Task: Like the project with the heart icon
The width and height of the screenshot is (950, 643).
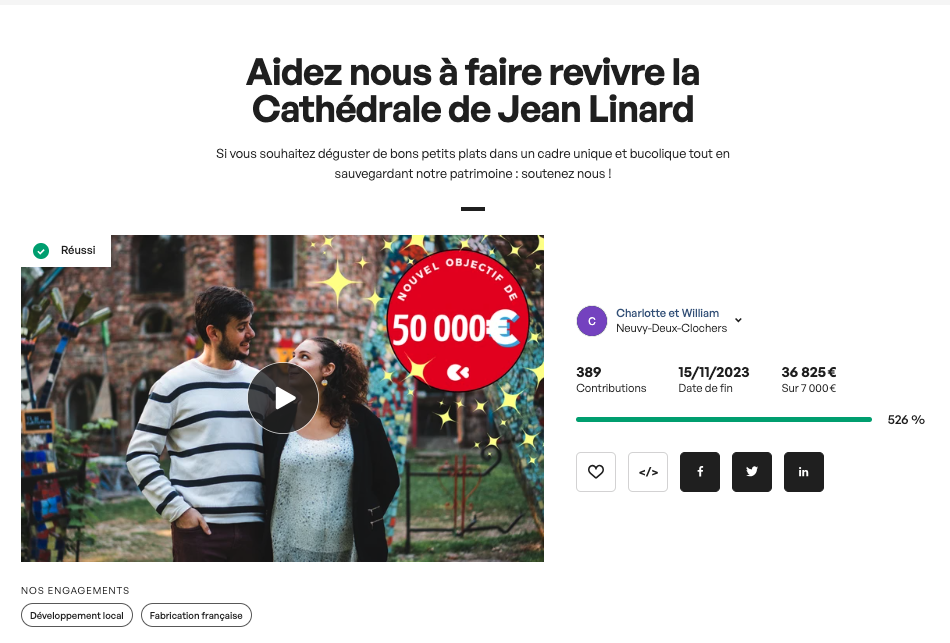Action: point(596,471)
